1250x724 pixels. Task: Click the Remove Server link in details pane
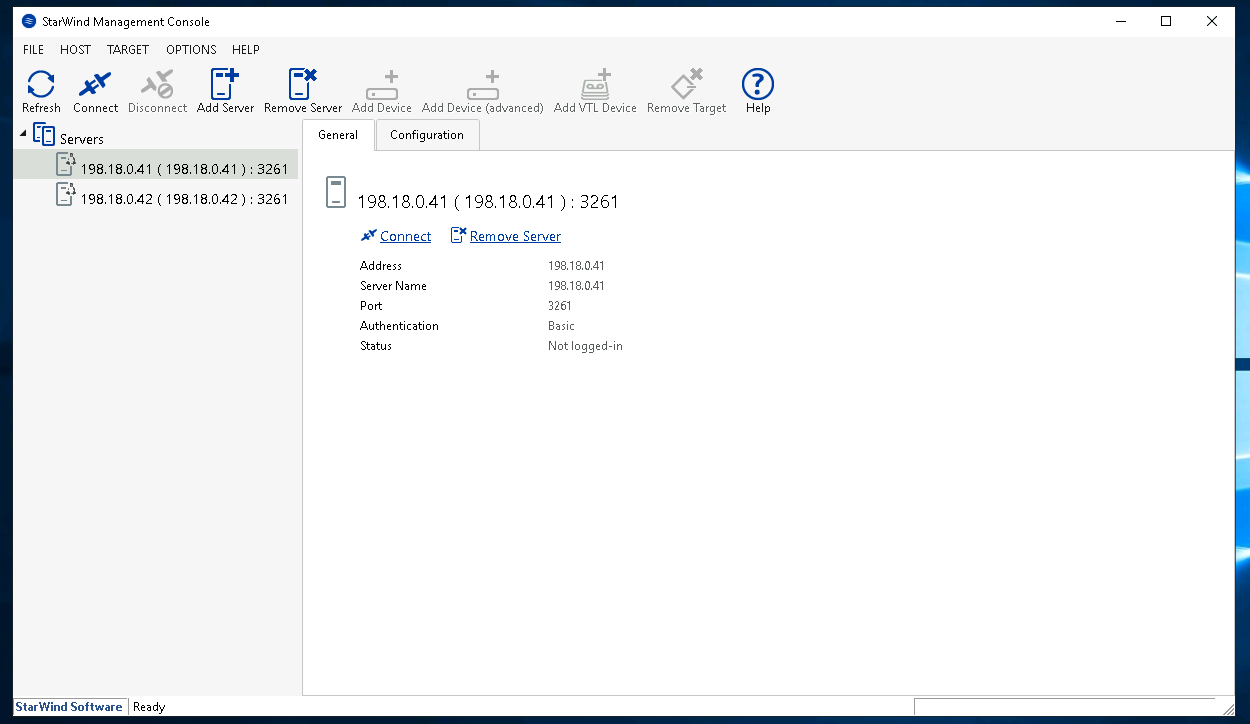[515, 237]
